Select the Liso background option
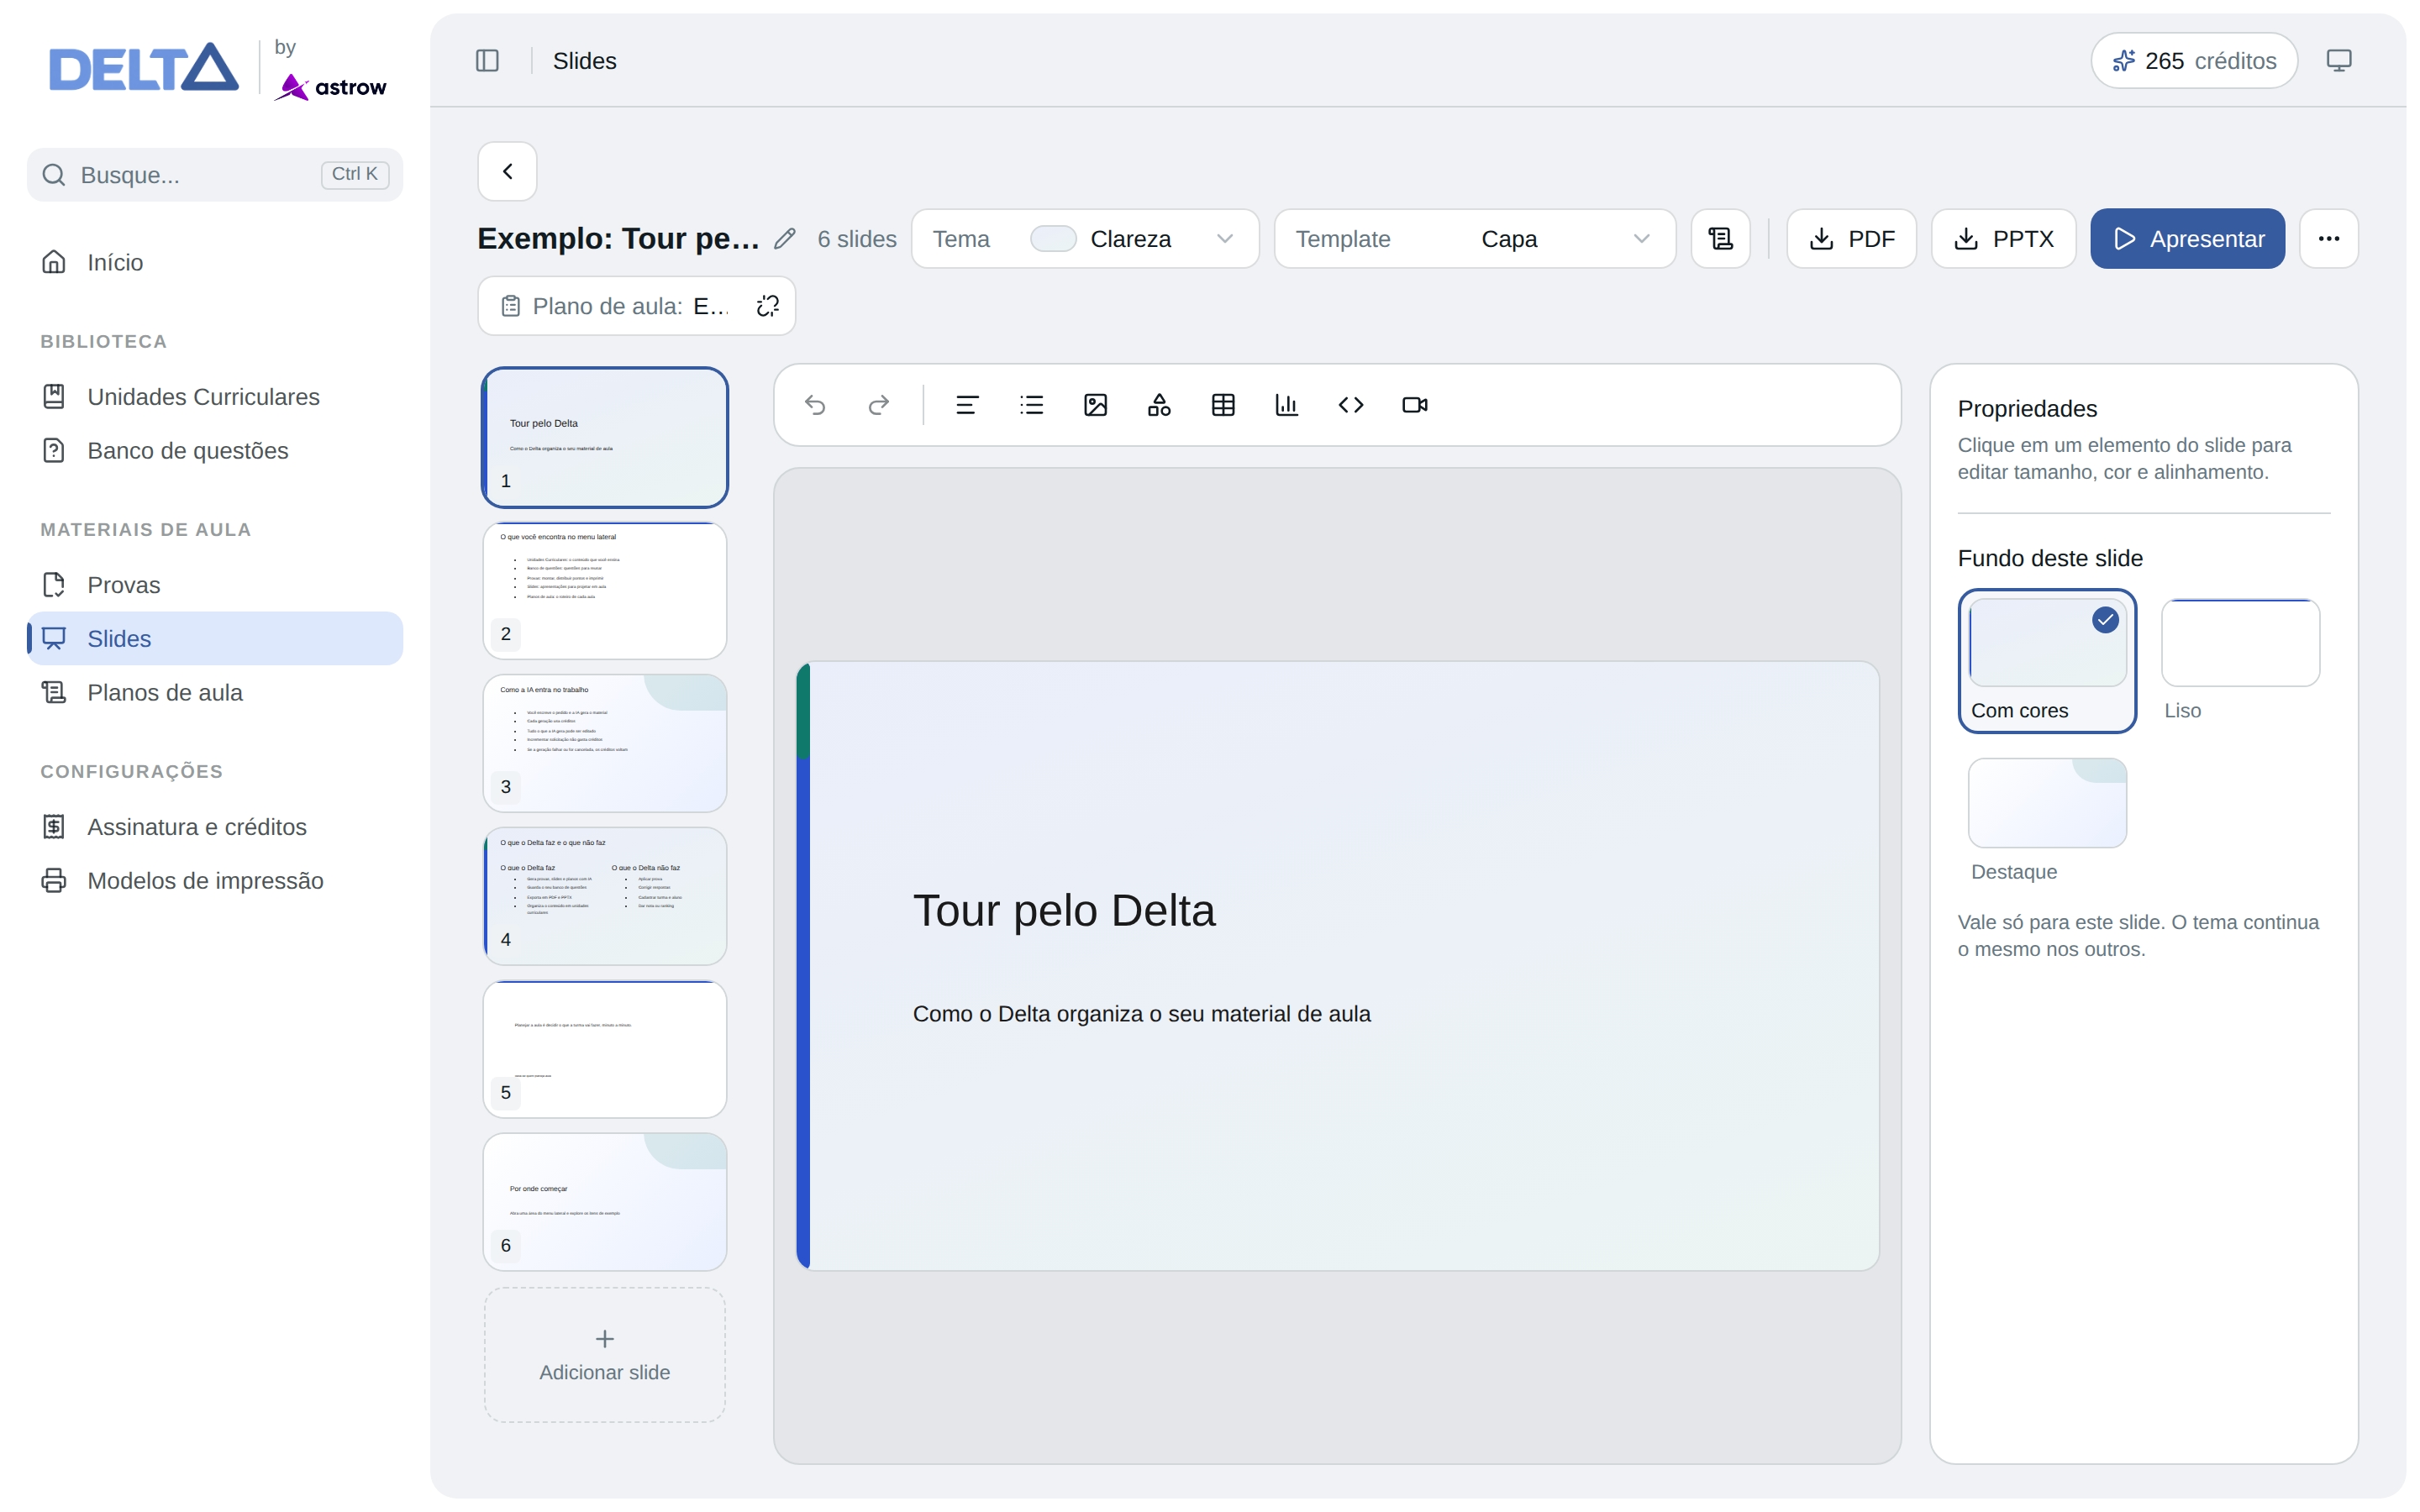The width and height of the screenshot is (2420, 1512). coord(2240,661)
